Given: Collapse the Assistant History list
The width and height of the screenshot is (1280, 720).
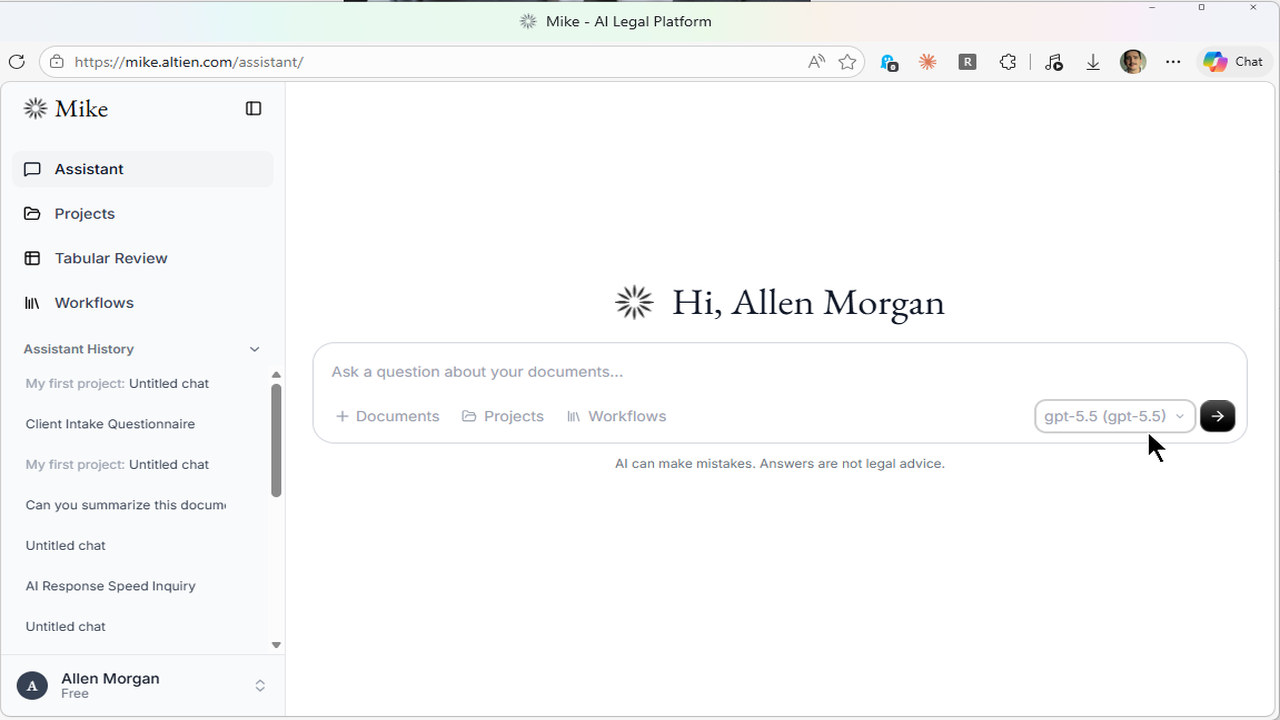Looking at the screenshot, I should pyautogui.click(x=254, y=349).
